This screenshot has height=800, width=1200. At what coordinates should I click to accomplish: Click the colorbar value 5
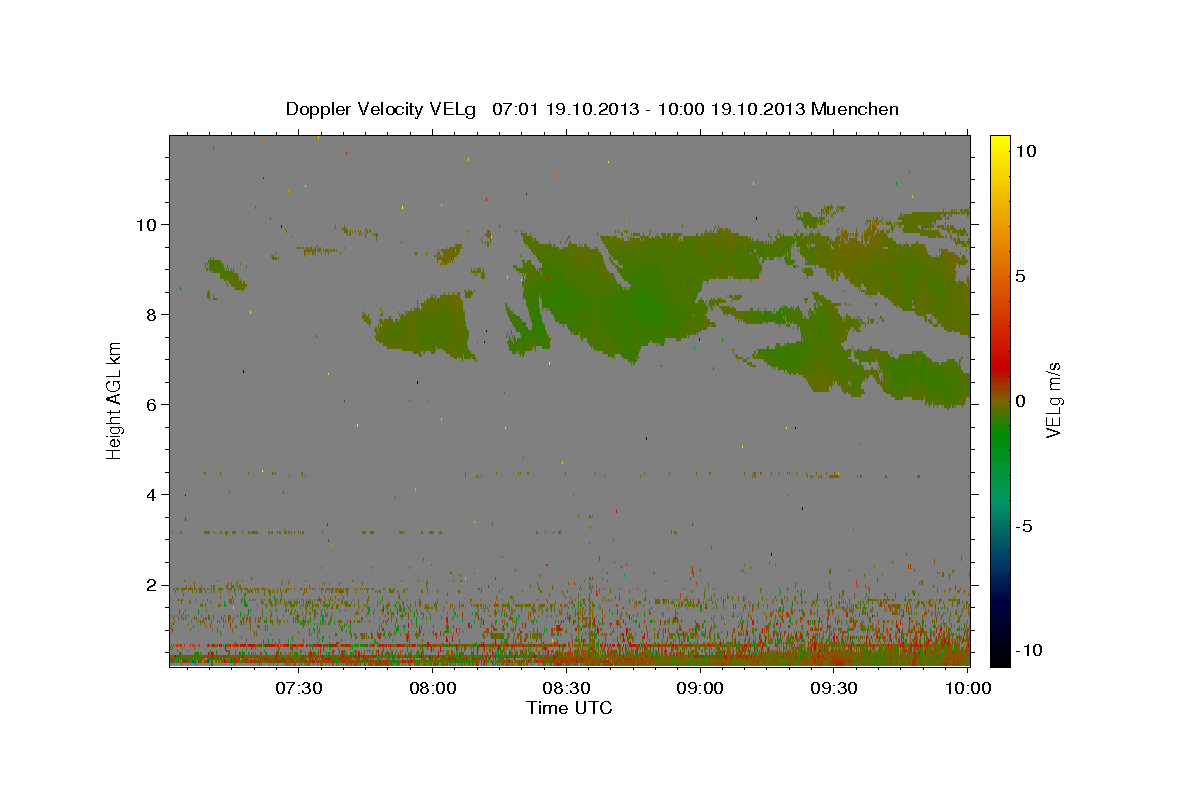(1020, 275)
